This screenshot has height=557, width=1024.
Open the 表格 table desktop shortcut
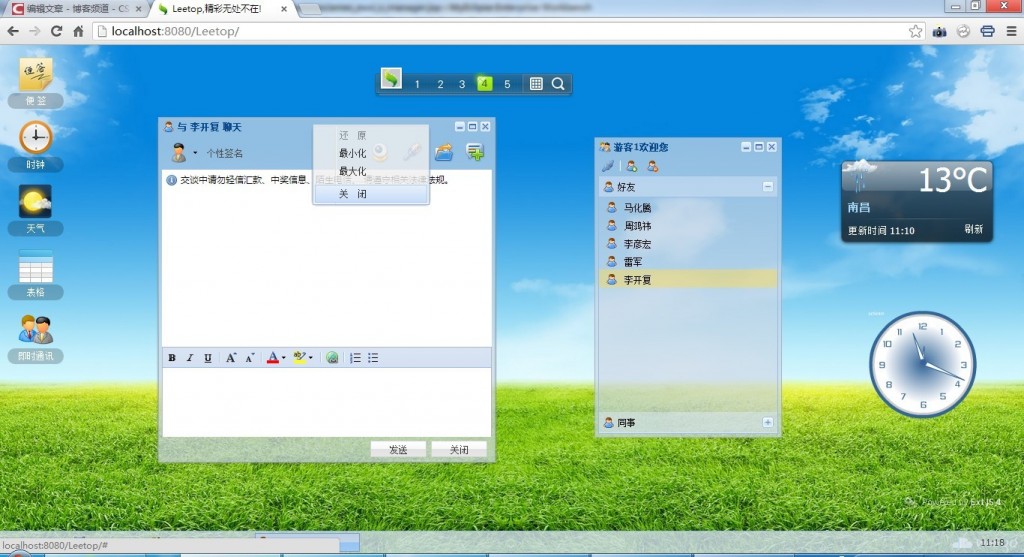(x=35, y=274)
